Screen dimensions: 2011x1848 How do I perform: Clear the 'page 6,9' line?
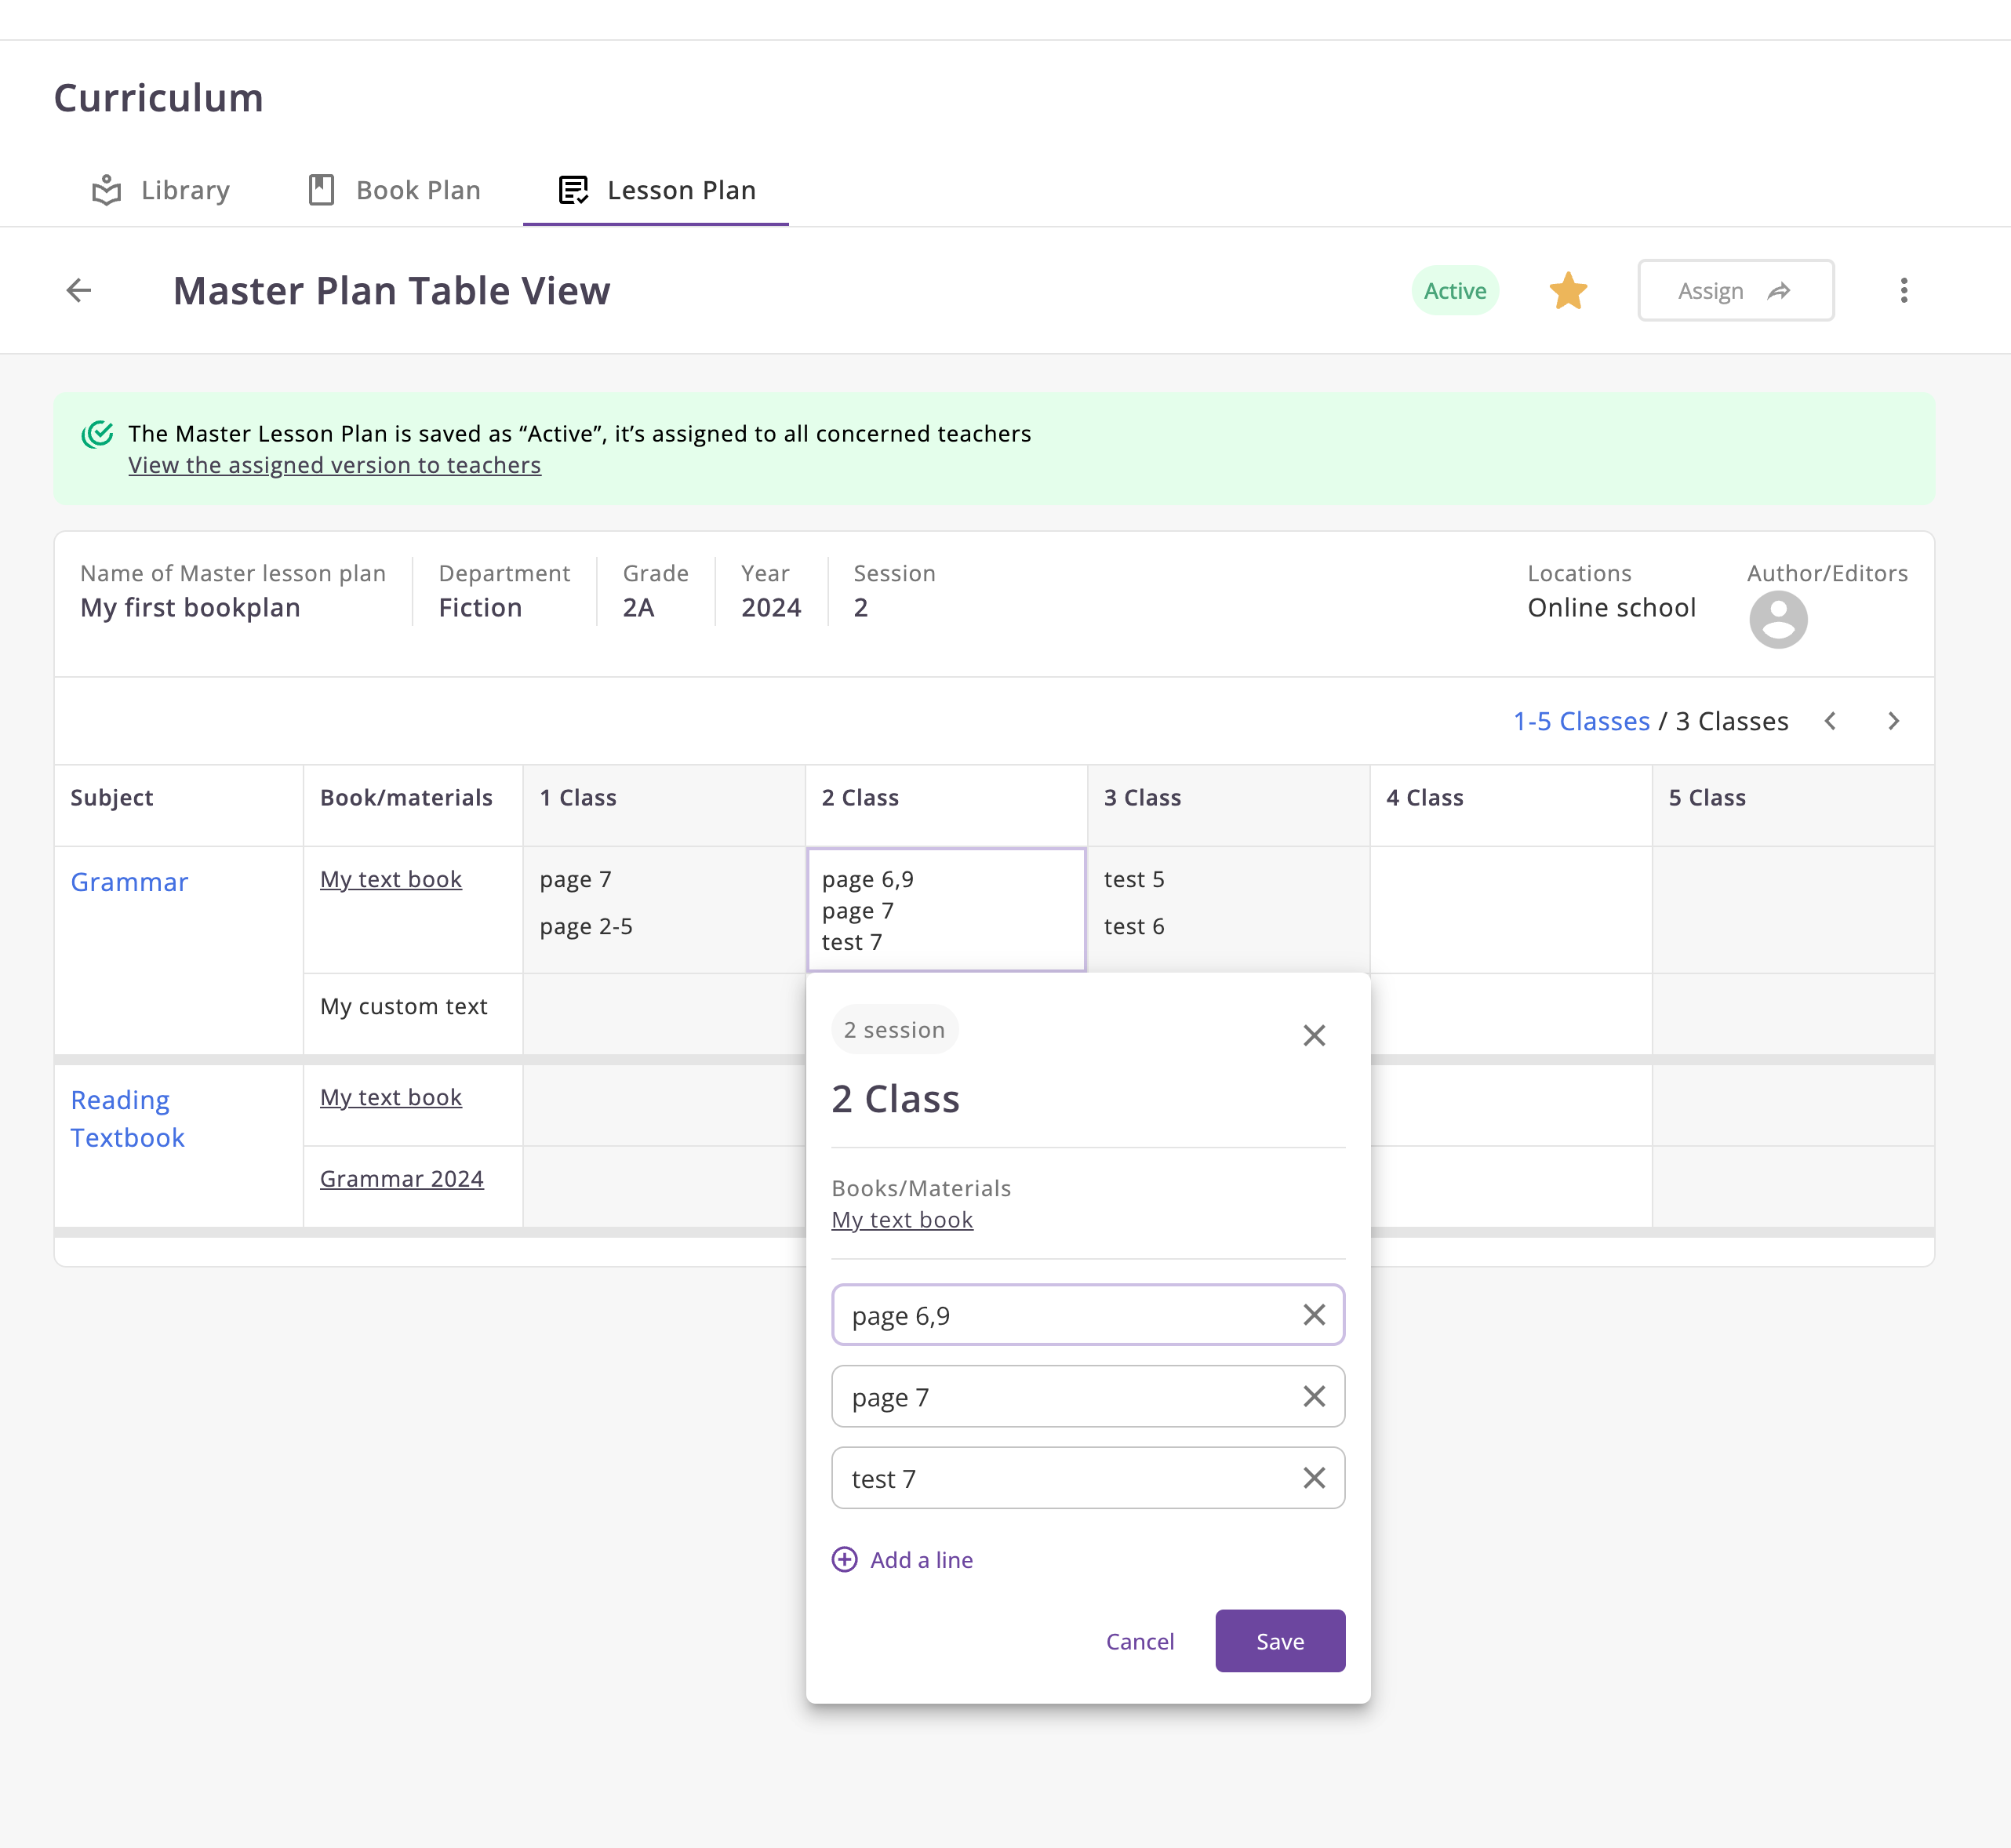coord(1313,1315)
